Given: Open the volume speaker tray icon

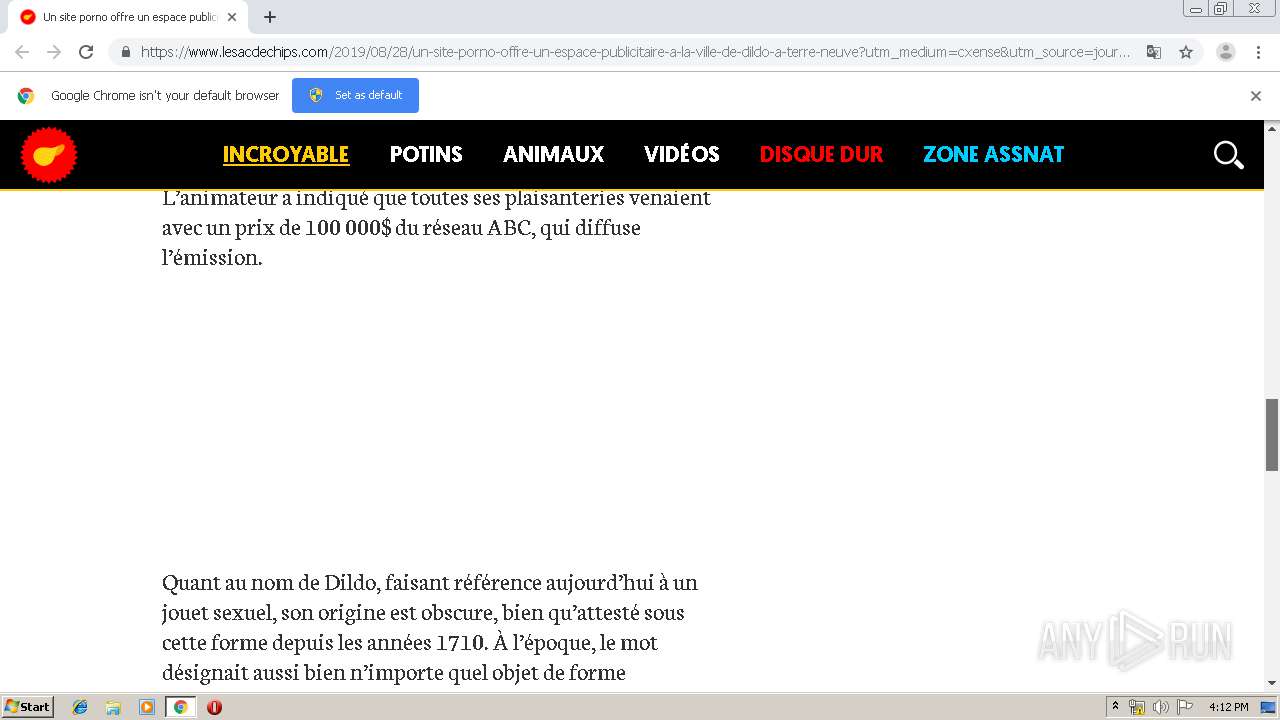Looking at the screenshot, I should [x=1160, y=707].
